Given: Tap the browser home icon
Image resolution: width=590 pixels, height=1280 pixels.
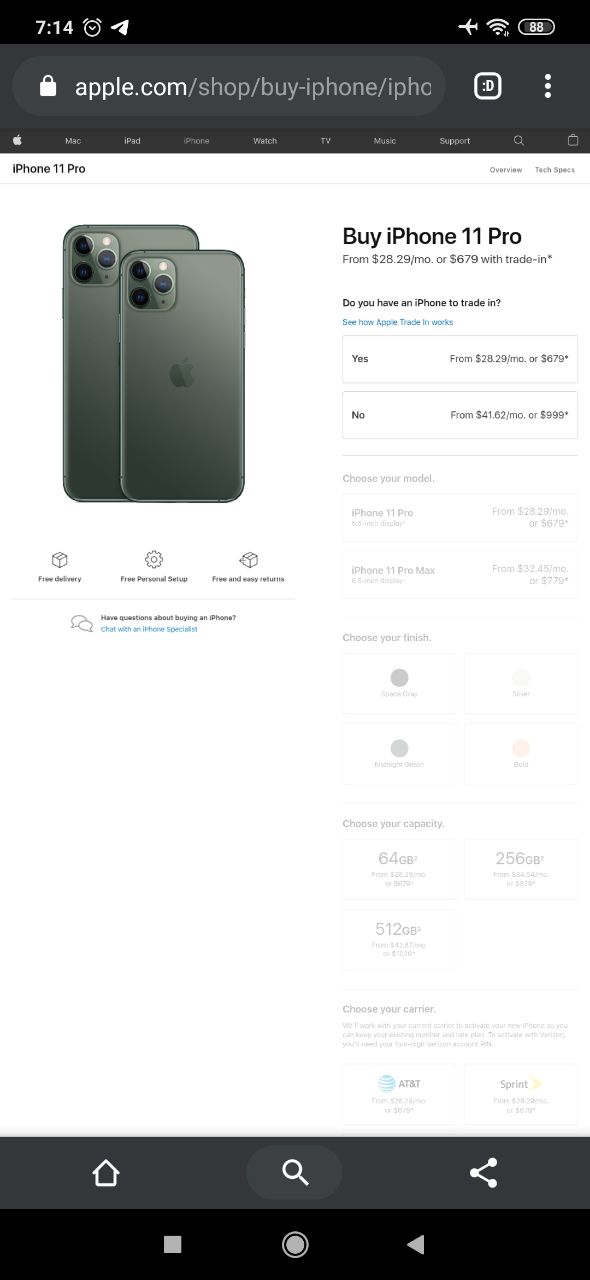Looking at the screenshot, I should coord(106,1173).
